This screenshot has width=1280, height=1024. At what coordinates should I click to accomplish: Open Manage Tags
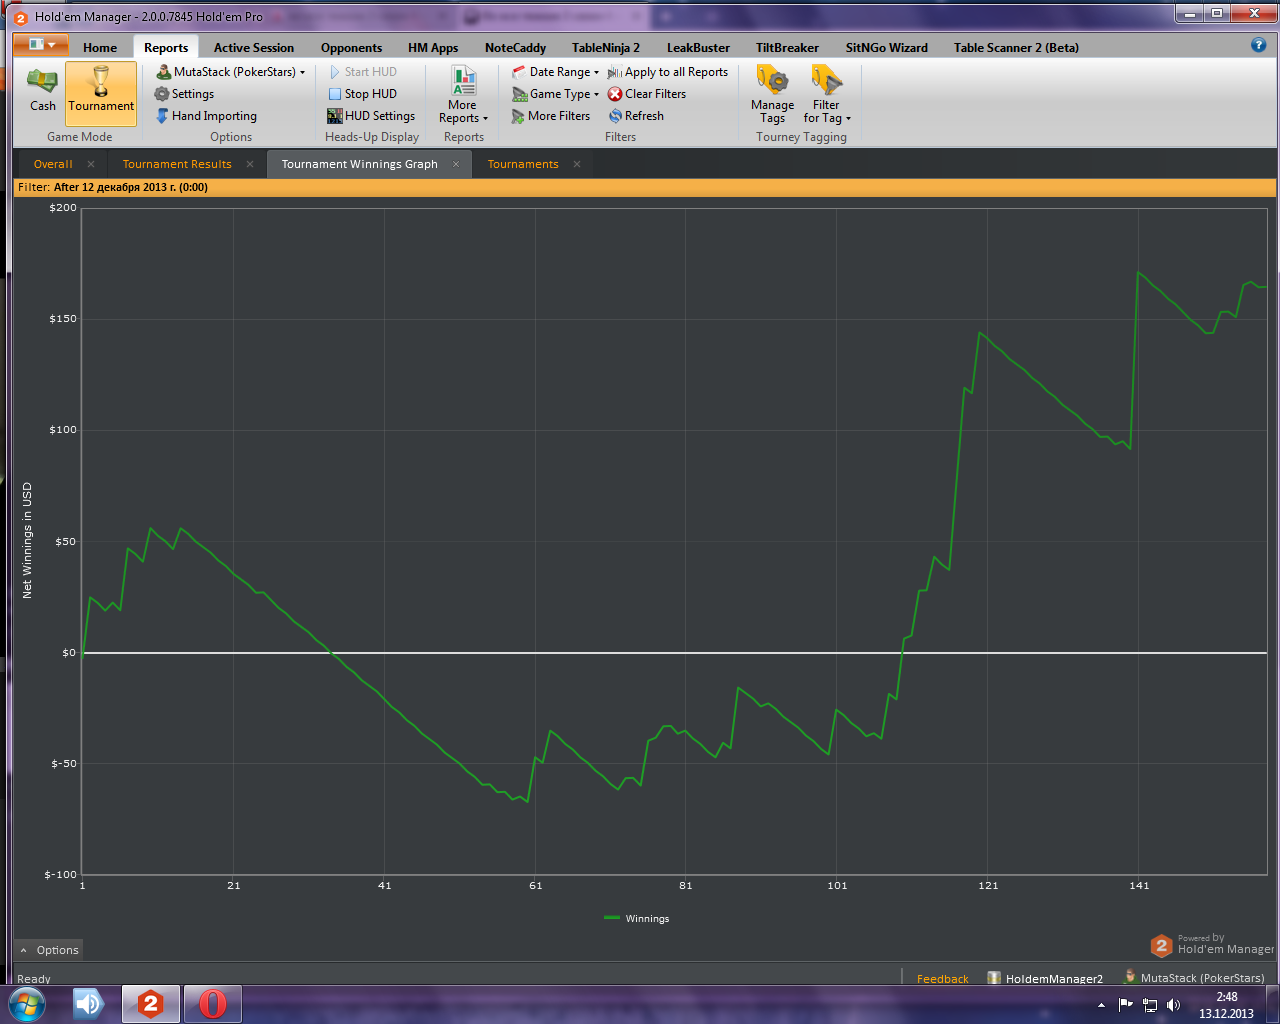(772, 95)
